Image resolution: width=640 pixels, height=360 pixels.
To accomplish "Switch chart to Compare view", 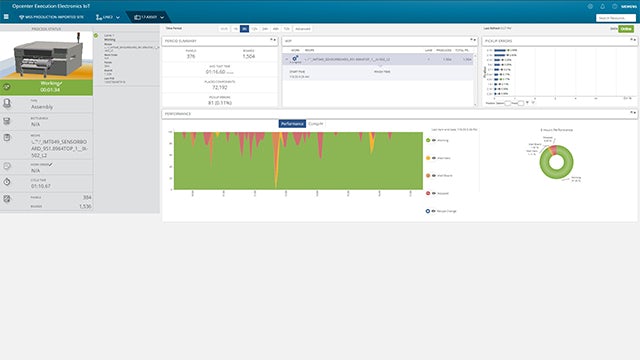I will [x=316, y=124].
